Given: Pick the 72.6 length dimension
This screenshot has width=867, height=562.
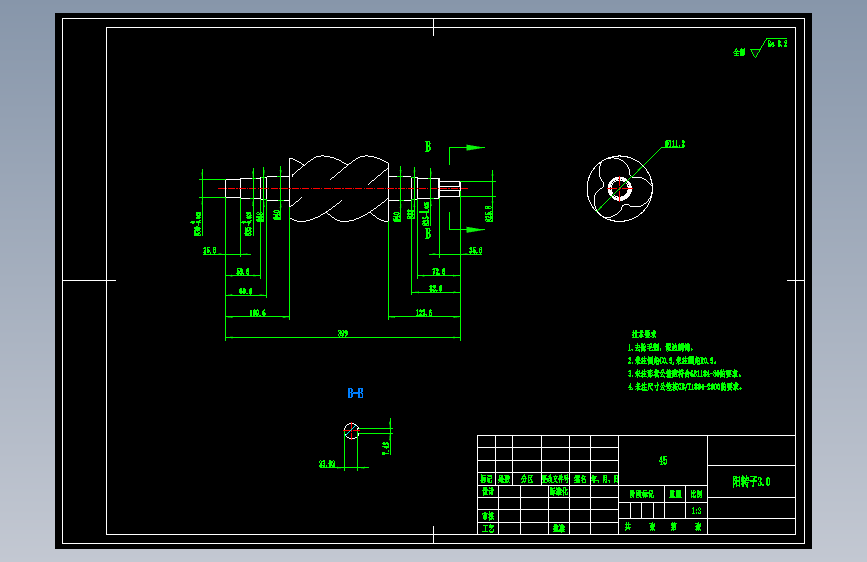Looking at the screenshot, I should [438, 272].
